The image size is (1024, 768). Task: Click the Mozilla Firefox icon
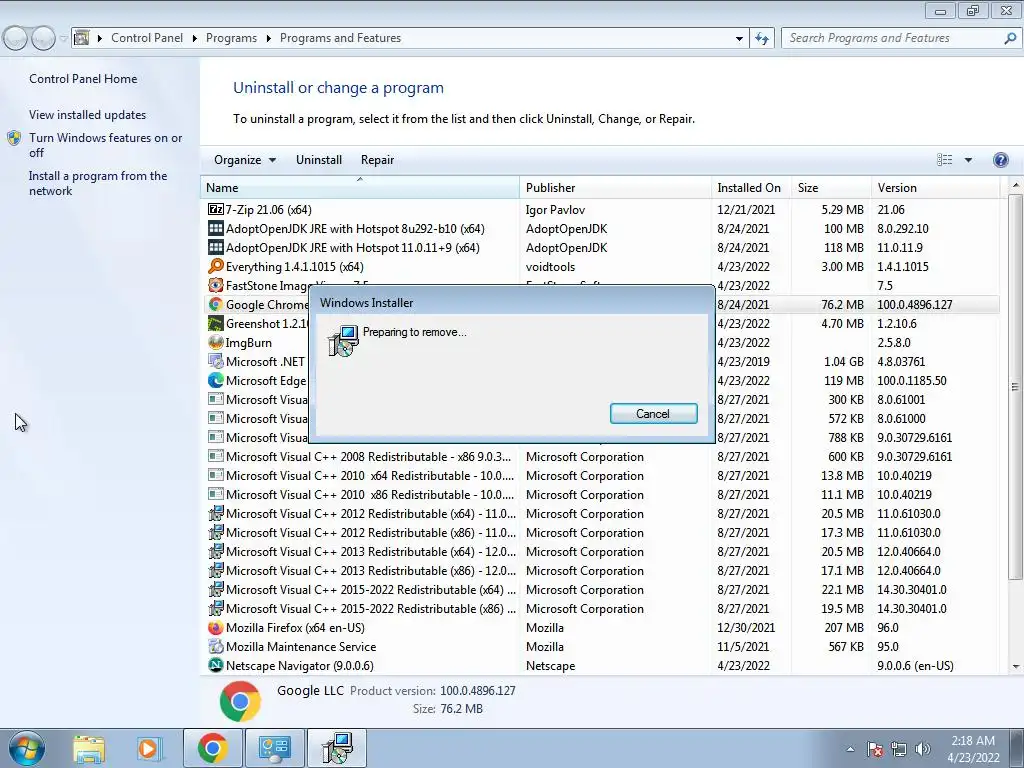[x=216, y=628]
